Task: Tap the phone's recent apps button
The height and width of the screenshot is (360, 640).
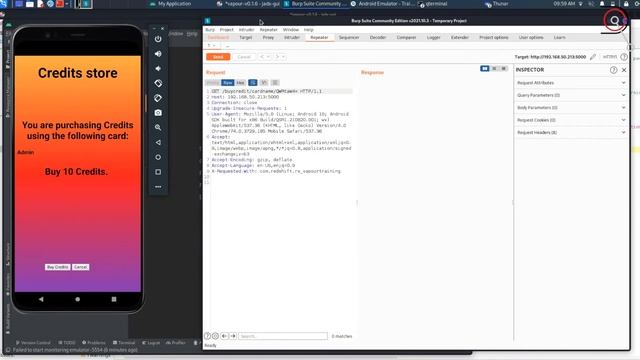Action: coord(114,299)
